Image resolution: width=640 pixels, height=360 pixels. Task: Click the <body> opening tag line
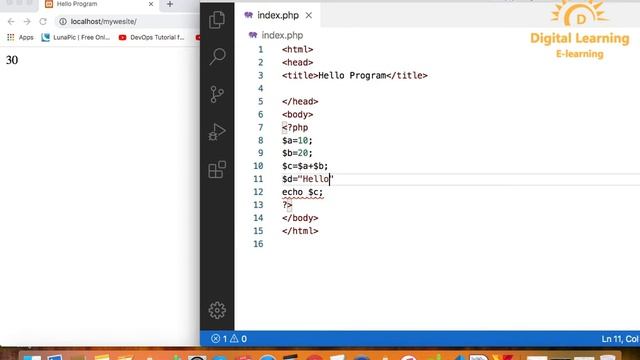coord(298,114)
